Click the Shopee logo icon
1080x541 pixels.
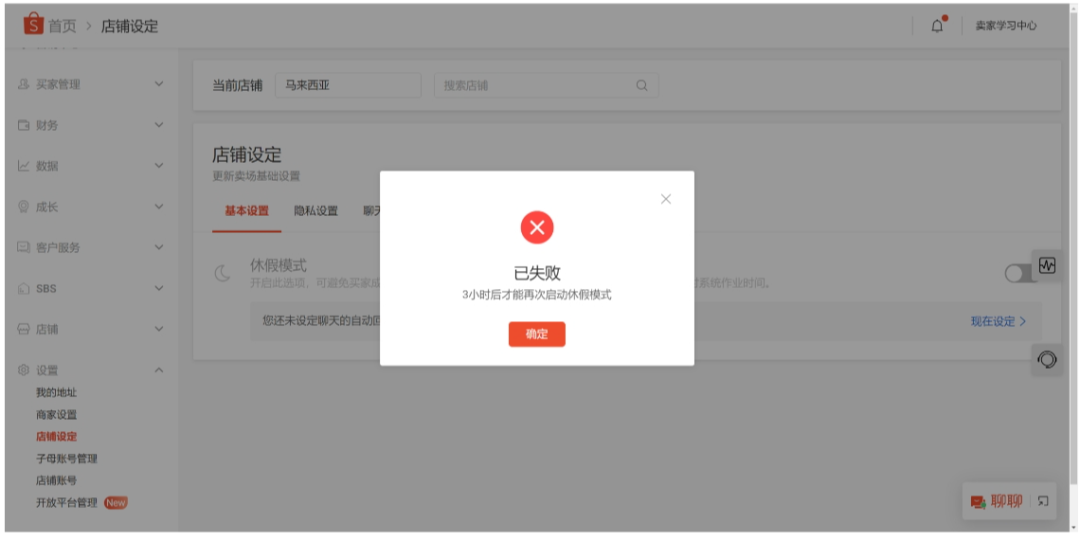coord(33,25)
